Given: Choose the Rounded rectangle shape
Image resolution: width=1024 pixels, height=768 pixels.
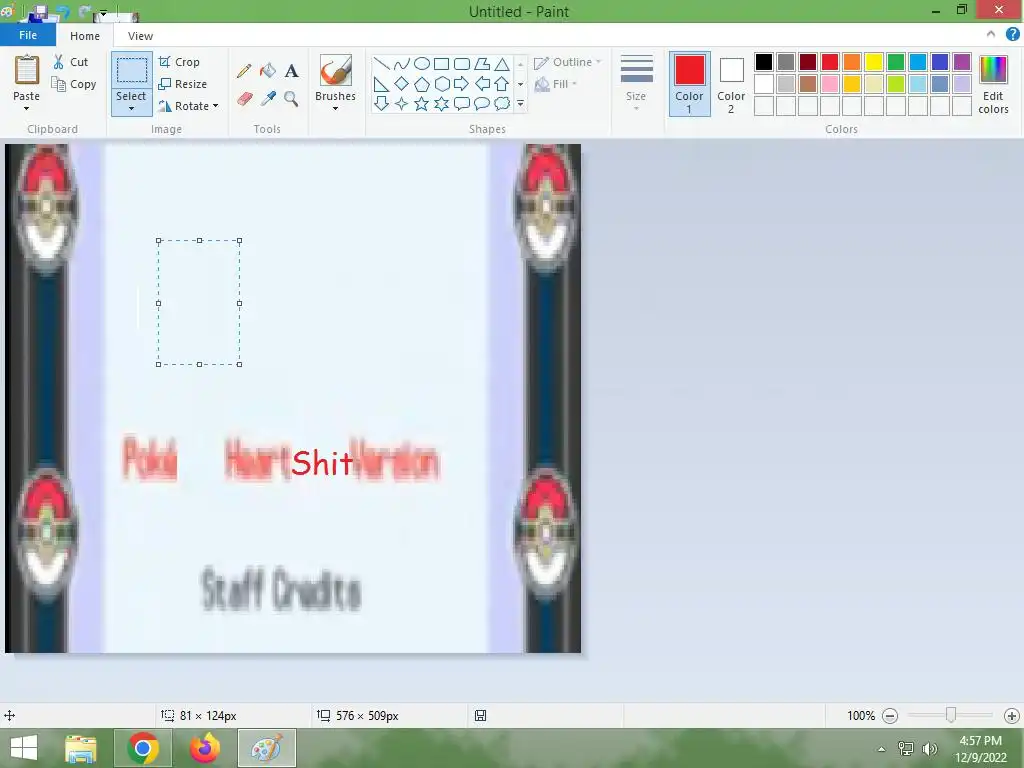Looking at the screenshot, I should (x=462, y=63).
